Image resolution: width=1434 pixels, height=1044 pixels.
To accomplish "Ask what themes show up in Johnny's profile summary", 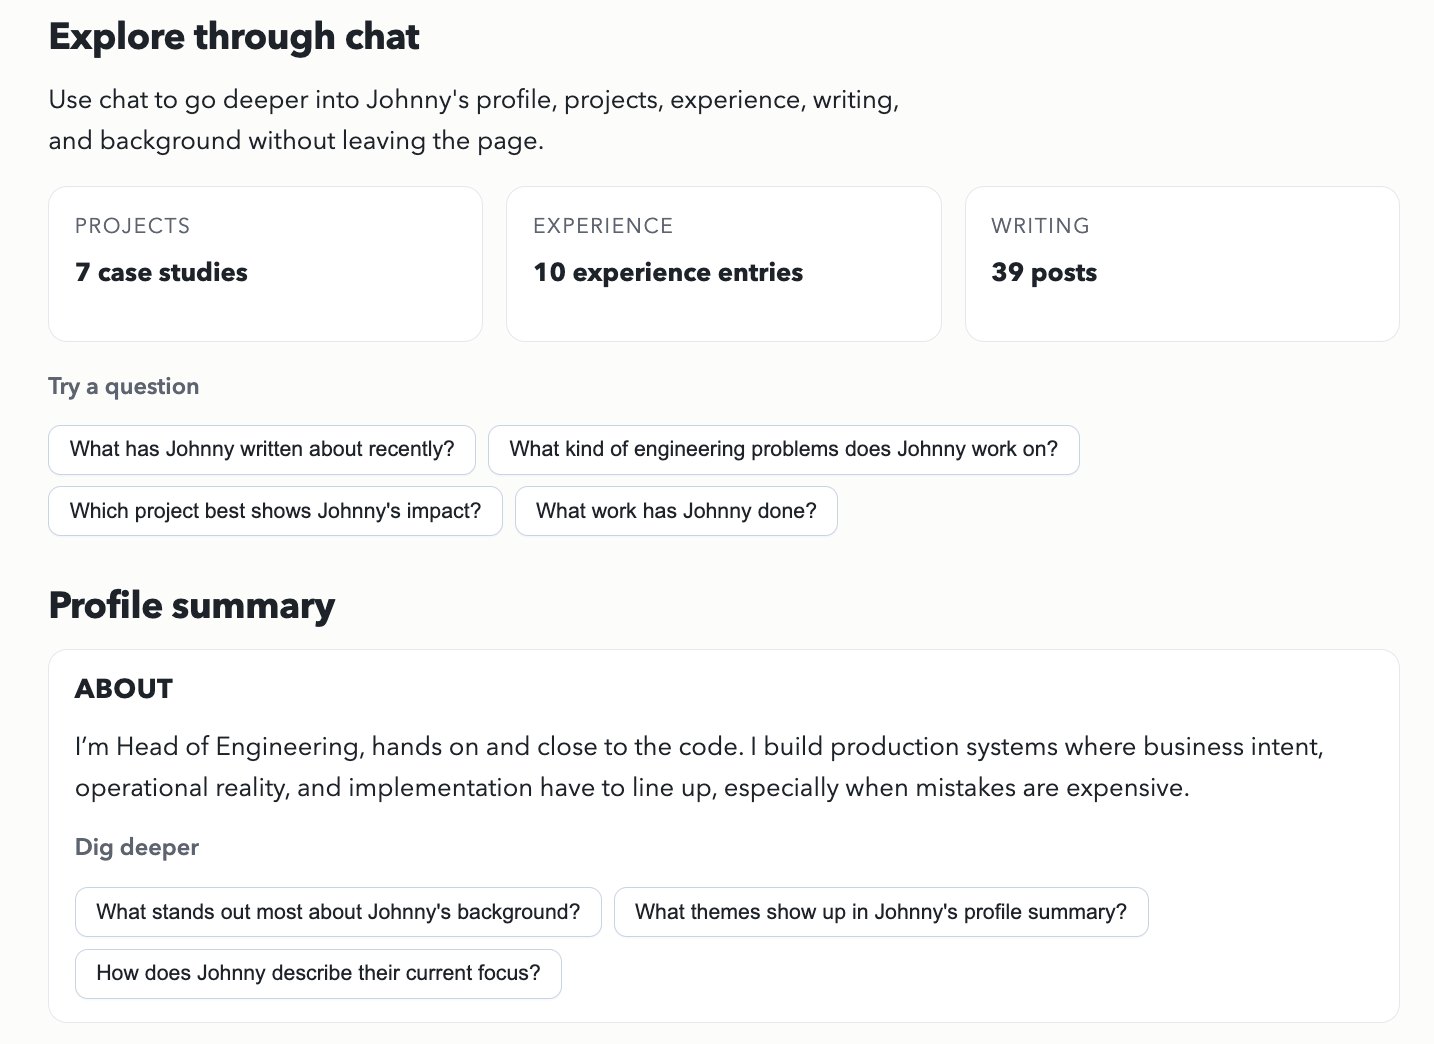I will point(881,911).
